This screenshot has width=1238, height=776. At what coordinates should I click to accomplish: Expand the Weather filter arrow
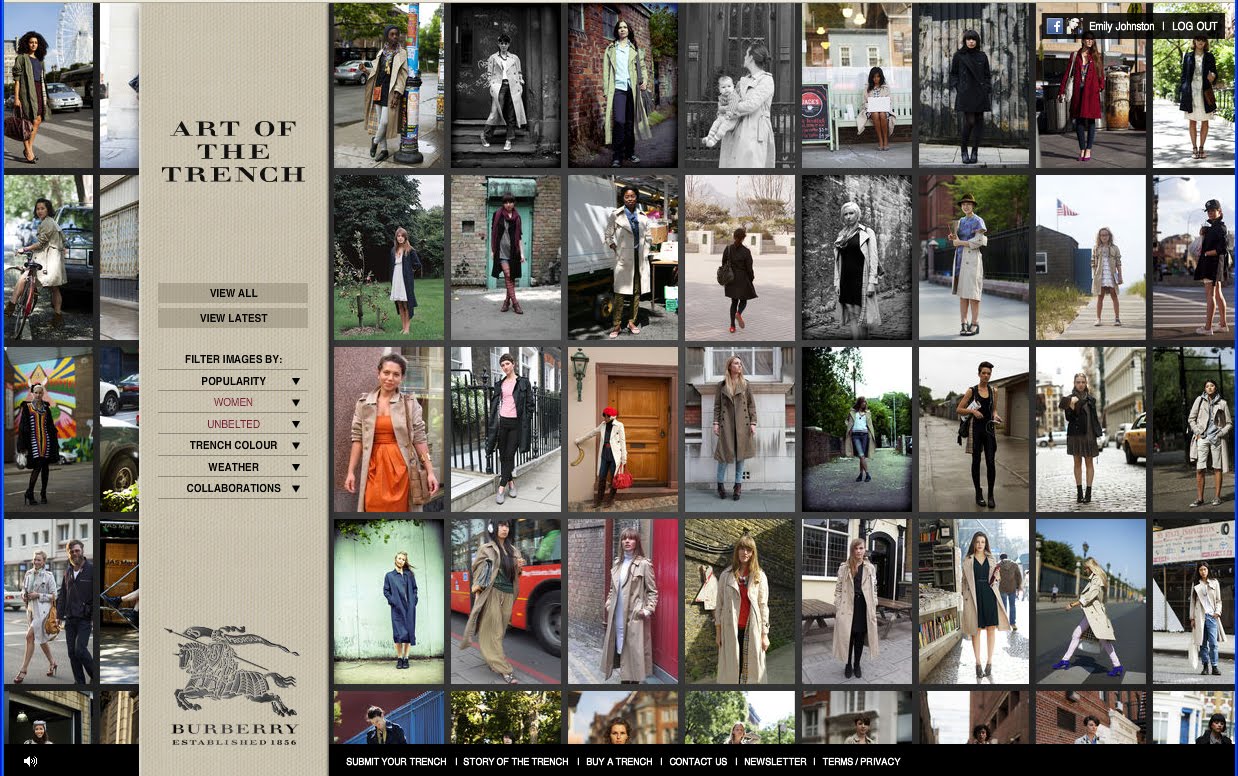pyautogui.click(x=296, y=467)
